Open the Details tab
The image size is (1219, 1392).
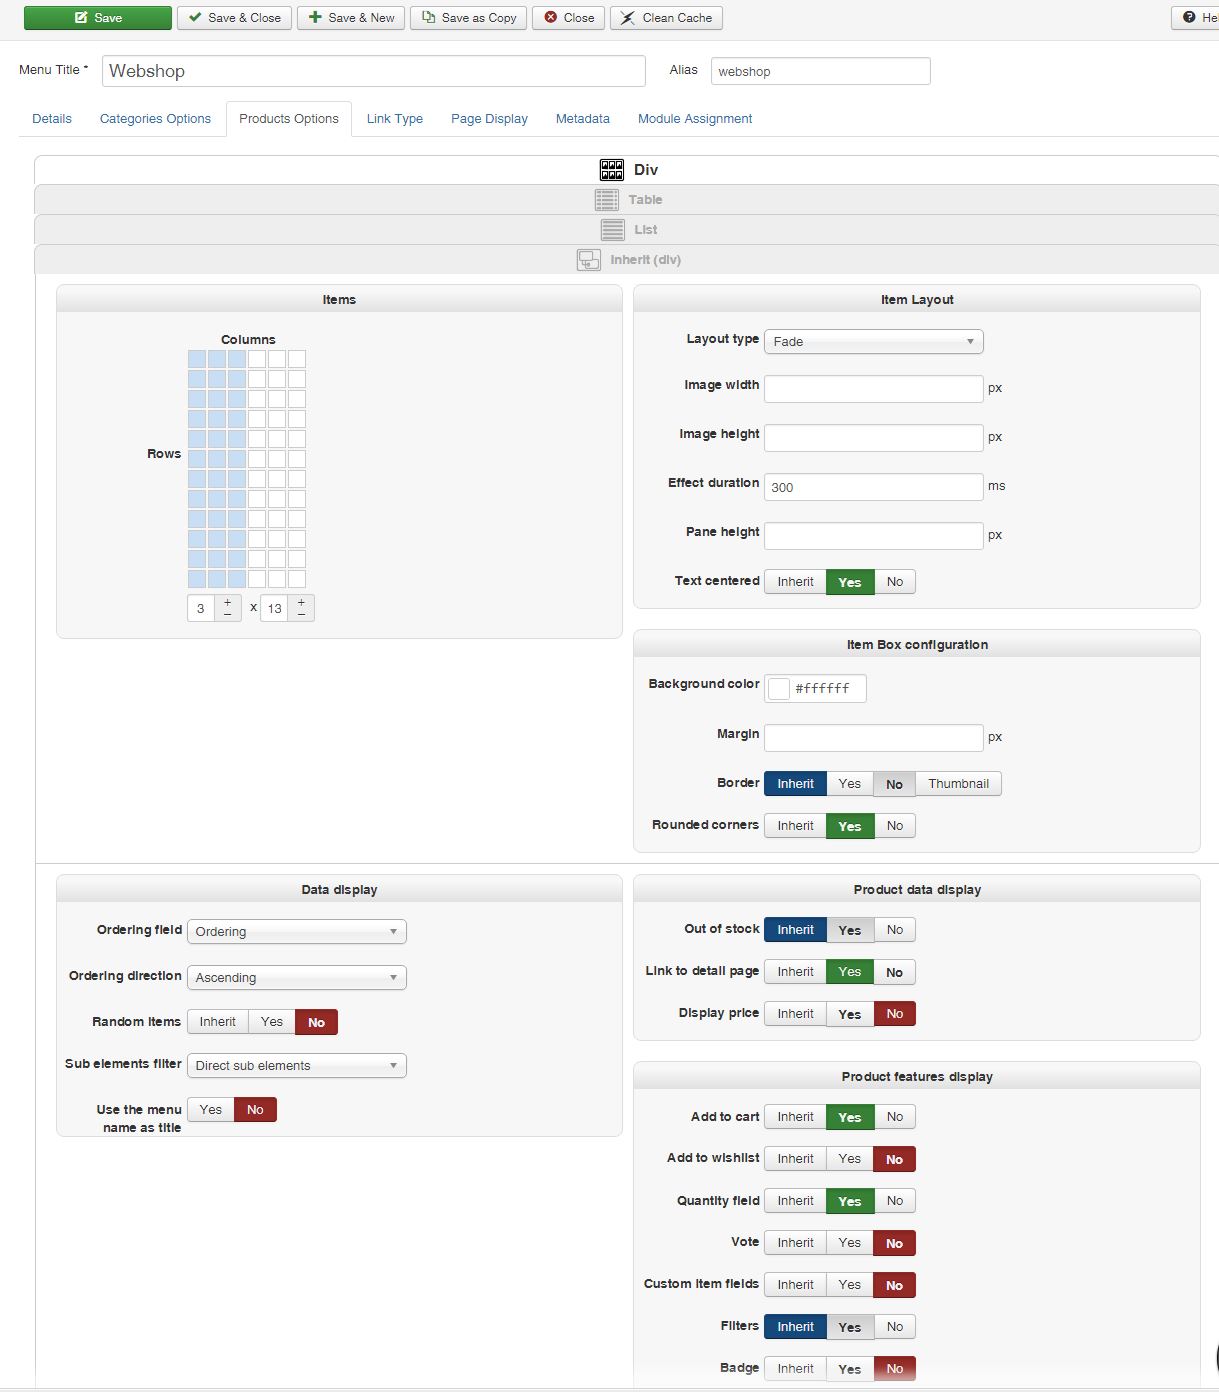point(52,119)
